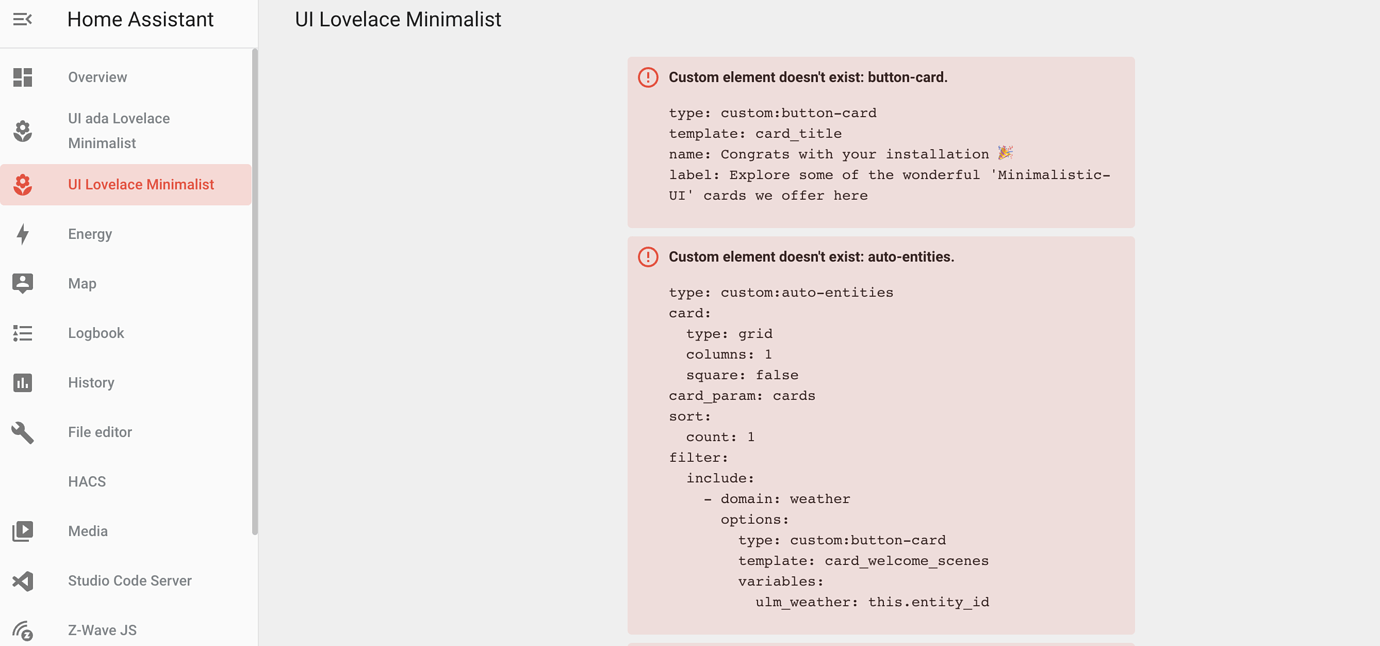Click the Map person icon
The height and width of the screenshot is (646, 1380).
point(22,283)
